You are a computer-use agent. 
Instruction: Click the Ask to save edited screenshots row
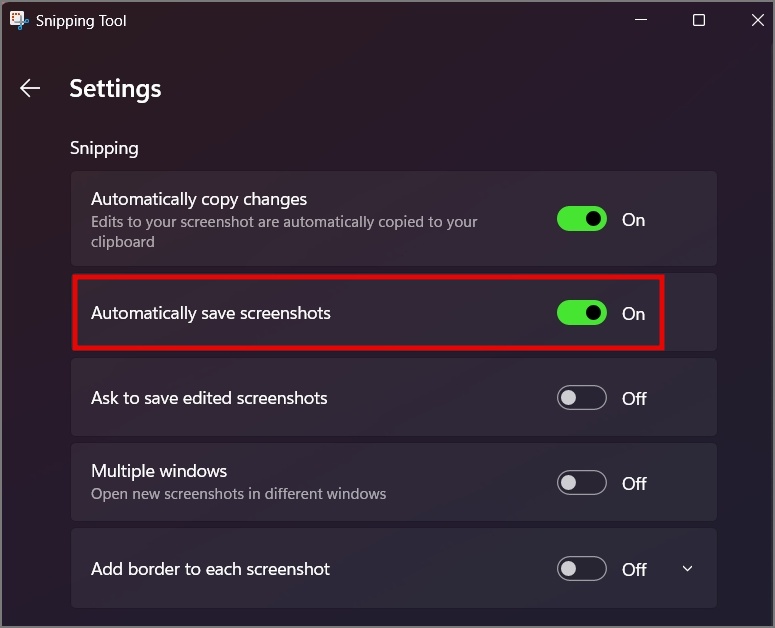point(394,397)
